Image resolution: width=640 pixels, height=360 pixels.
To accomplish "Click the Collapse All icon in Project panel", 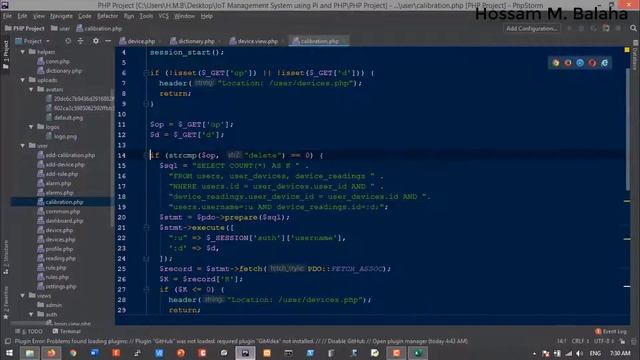I will click(x=80, y=41).
